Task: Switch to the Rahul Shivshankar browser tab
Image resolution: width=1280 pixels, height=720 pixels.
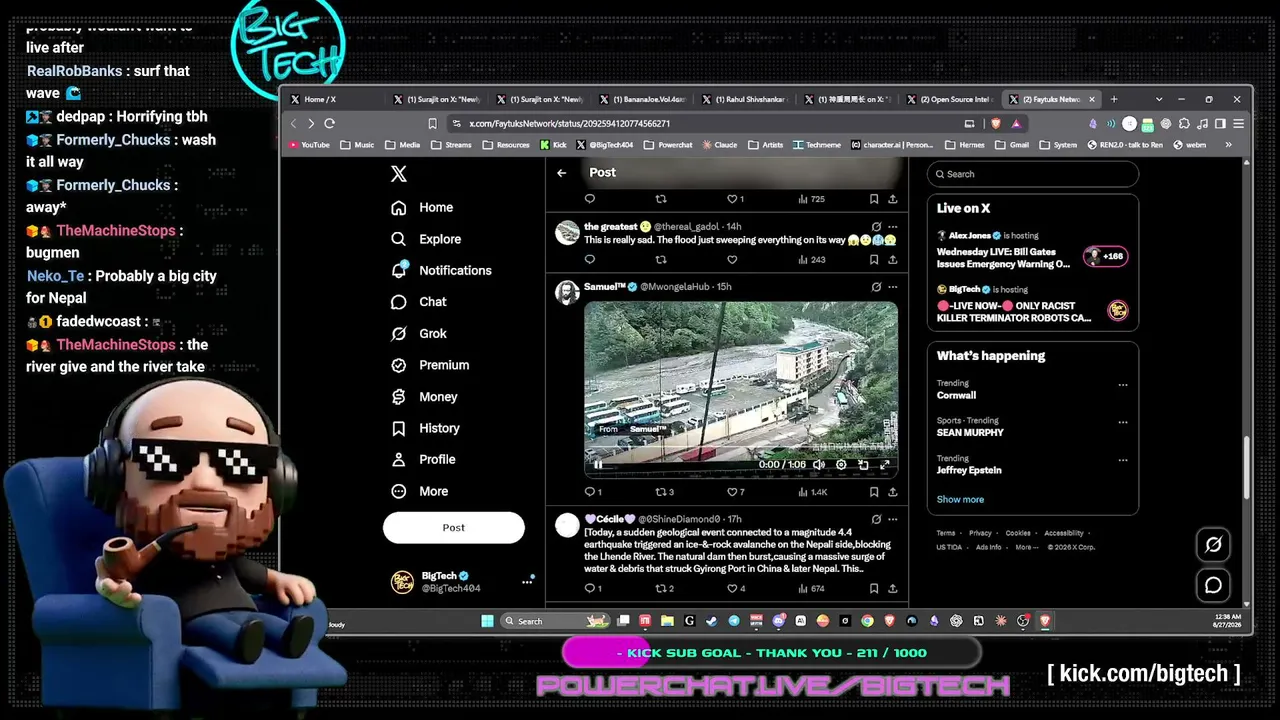Action: (x=746, y=99)
